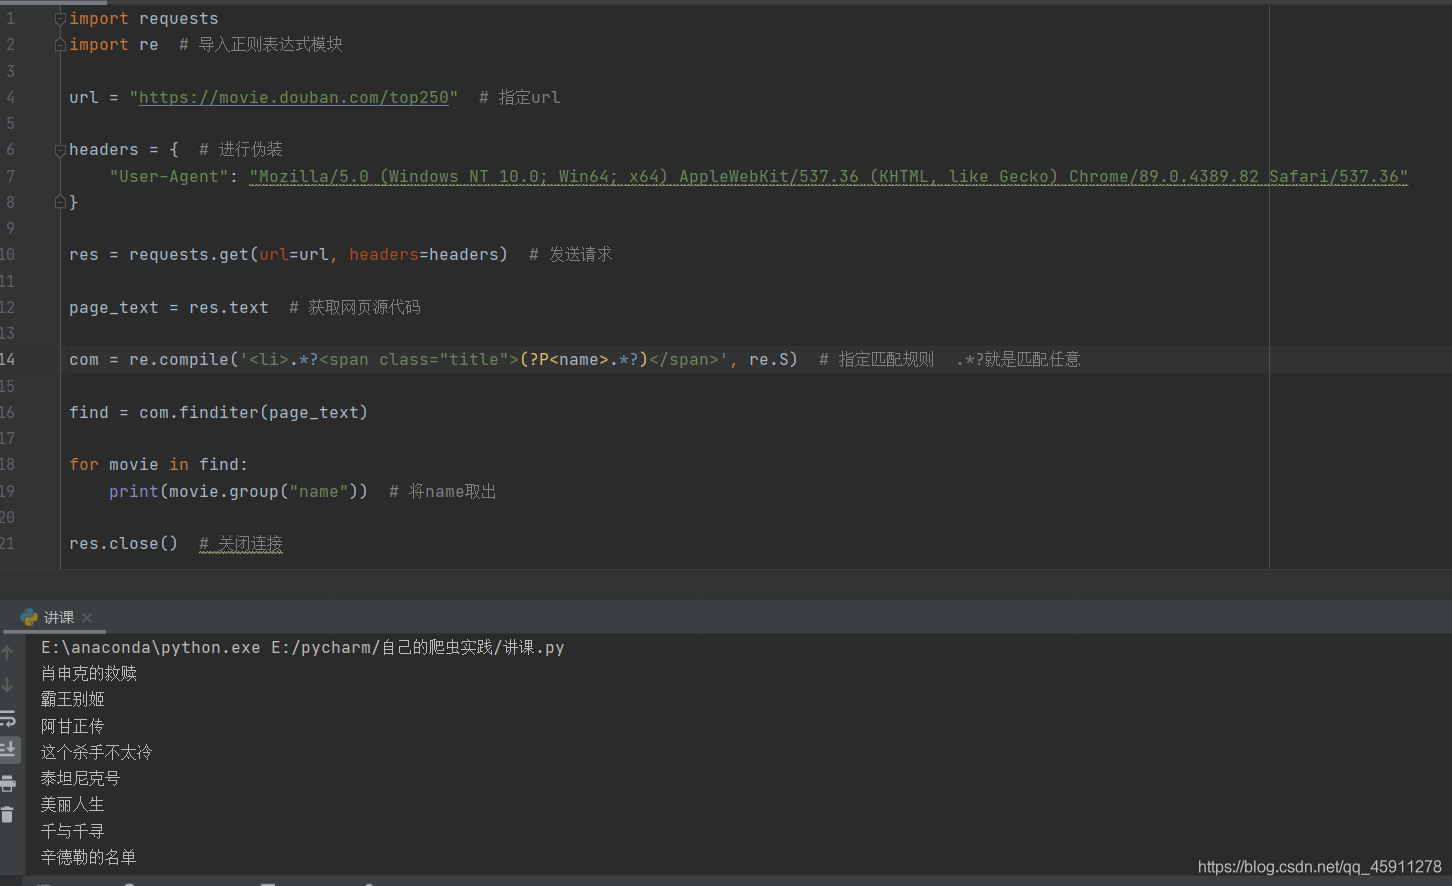Image resolution: width=1452 pixels, height=886 pixels.
Task: Click the down stack trace arrow in Run panel
Action: pos(8,685)
